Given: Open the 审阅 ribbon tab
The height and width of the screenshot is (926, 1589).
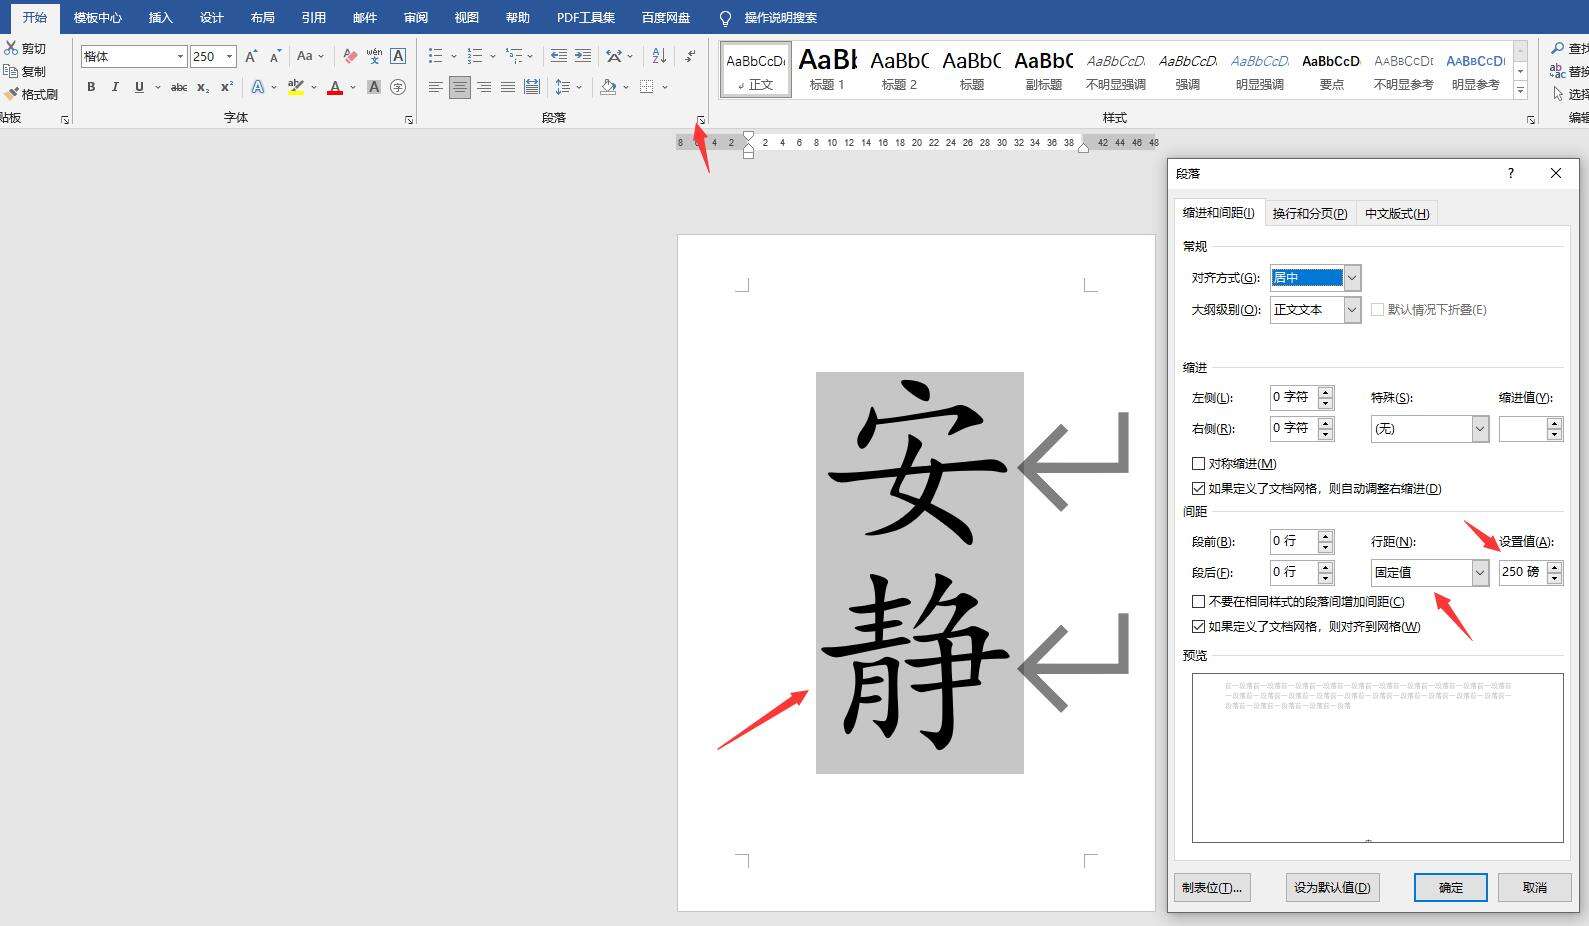Looking at the screenshot, I should pos(416,18).
